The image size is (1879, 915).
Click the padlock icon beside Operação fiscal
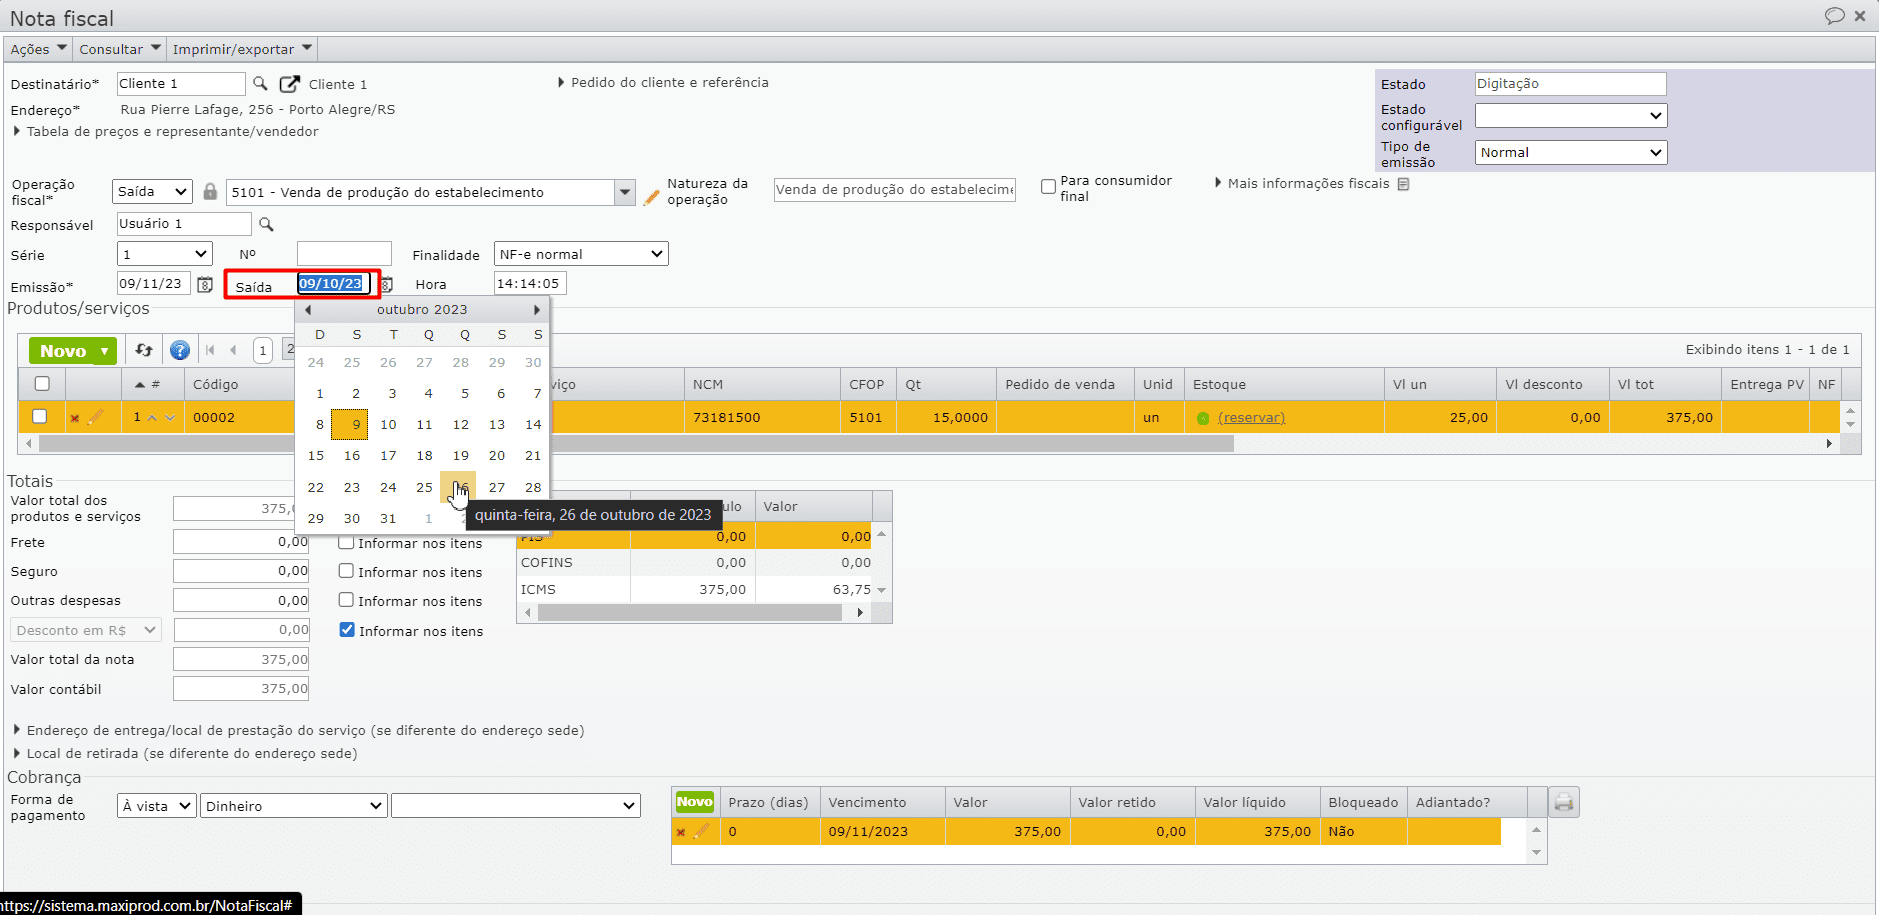tap(210, 192)
